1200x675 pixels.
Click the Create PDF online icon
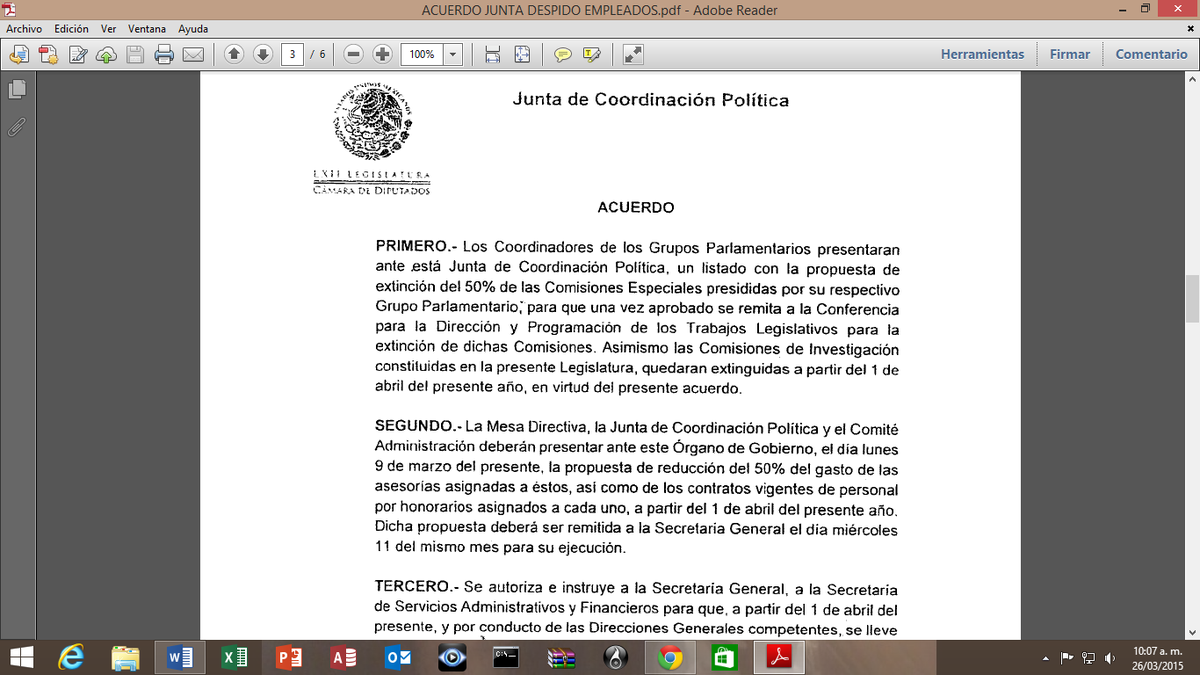(48, 54)
